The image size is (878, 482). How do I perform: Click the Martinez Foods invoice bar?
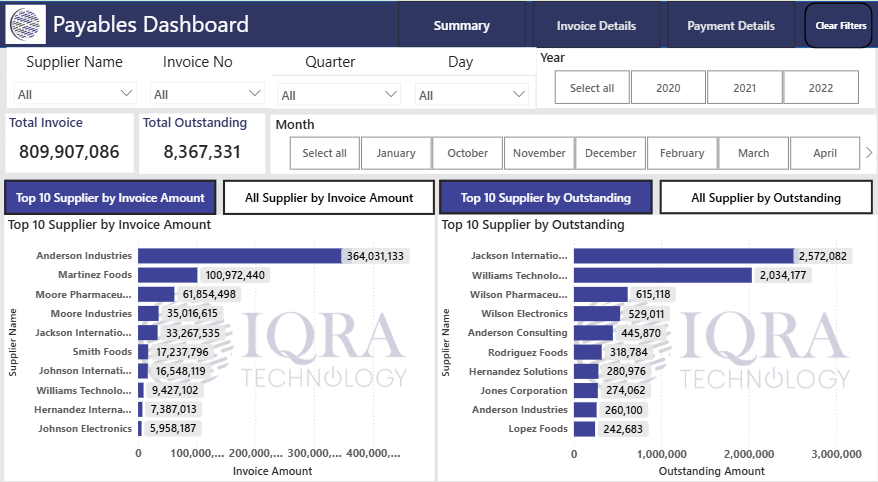(x=167, y=275)
